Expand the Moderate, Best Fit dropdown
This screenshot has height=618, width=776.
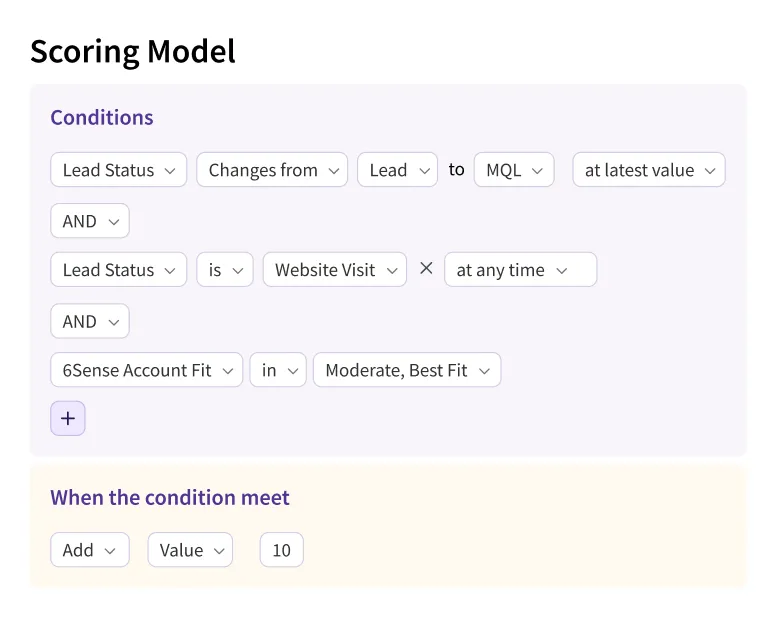(x=406, y=370)
